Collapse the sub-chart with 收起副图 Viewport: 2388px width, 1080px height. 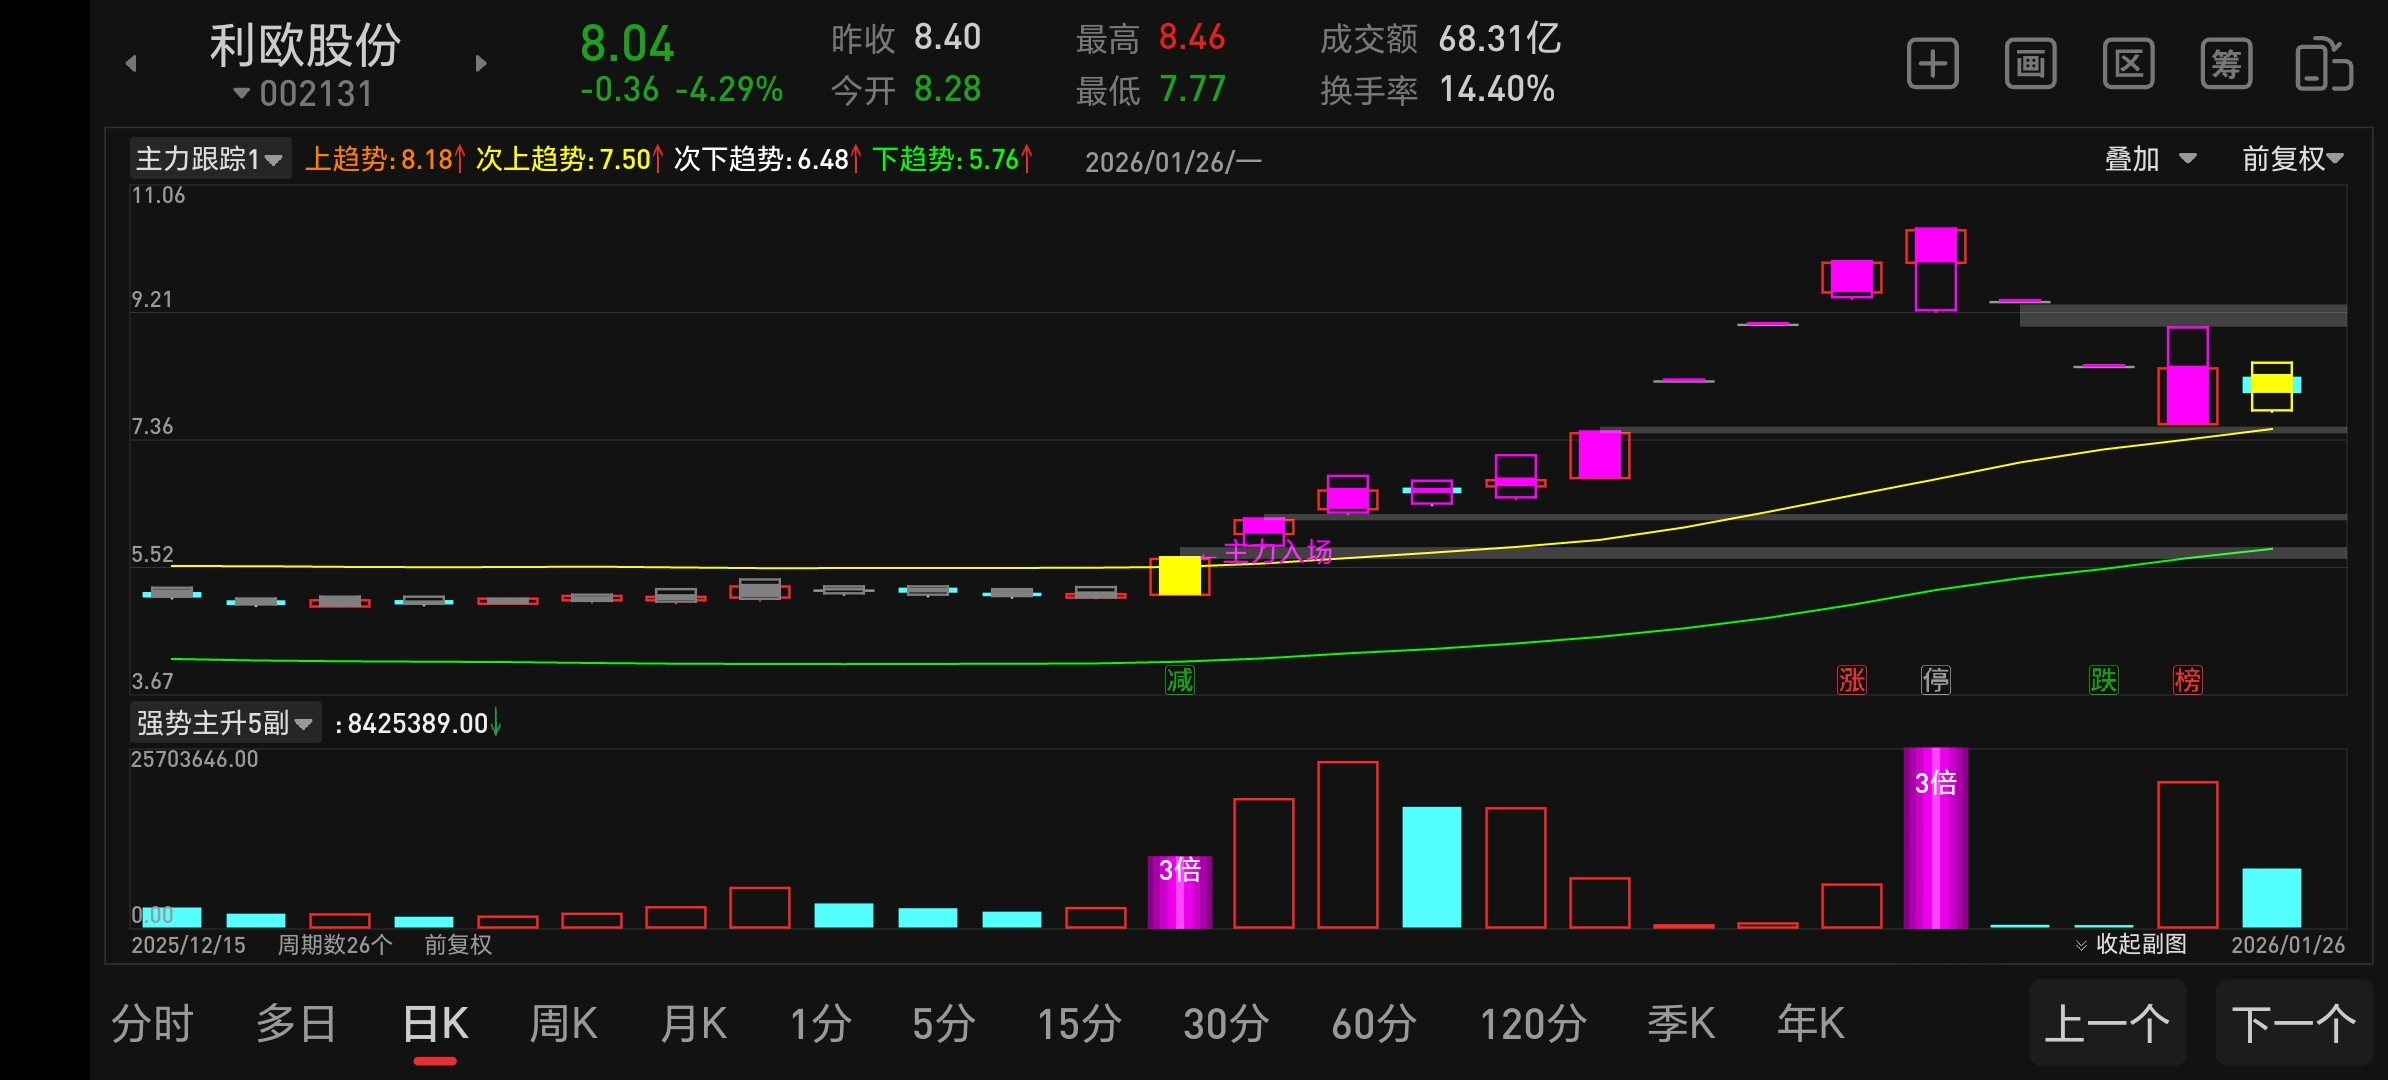coord(2131,944)
